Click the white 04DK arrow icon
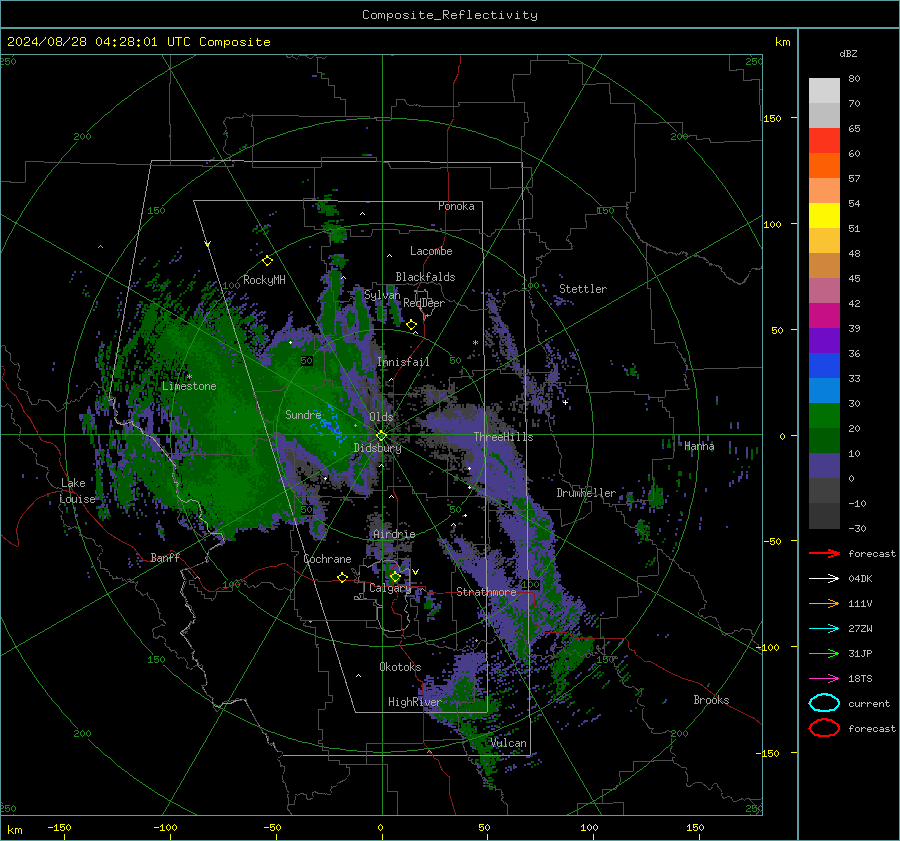Viewport: 900px width, 841px height. tap(824, 578)
